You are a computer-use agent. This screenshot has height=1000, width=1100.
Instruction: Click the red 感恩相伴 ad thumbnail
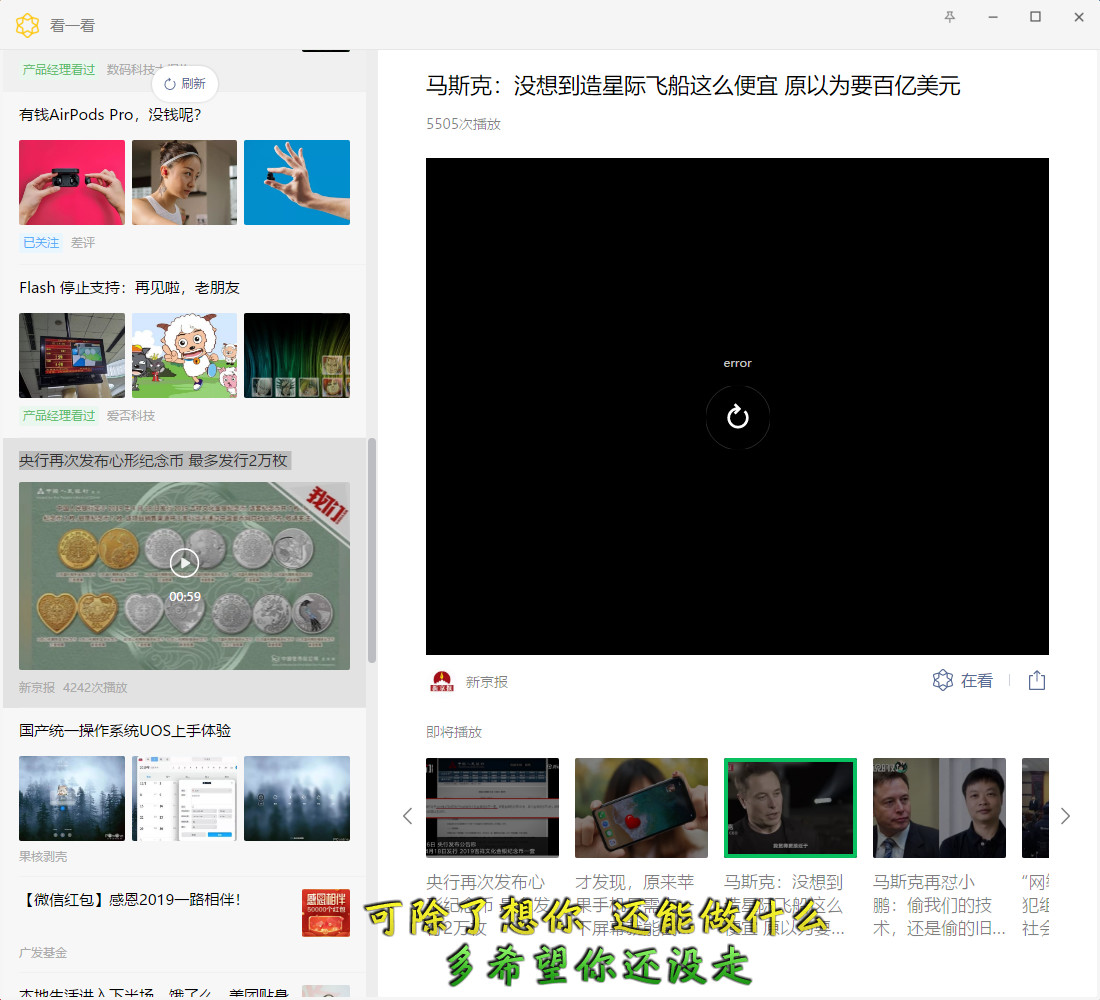pos(326,913)
